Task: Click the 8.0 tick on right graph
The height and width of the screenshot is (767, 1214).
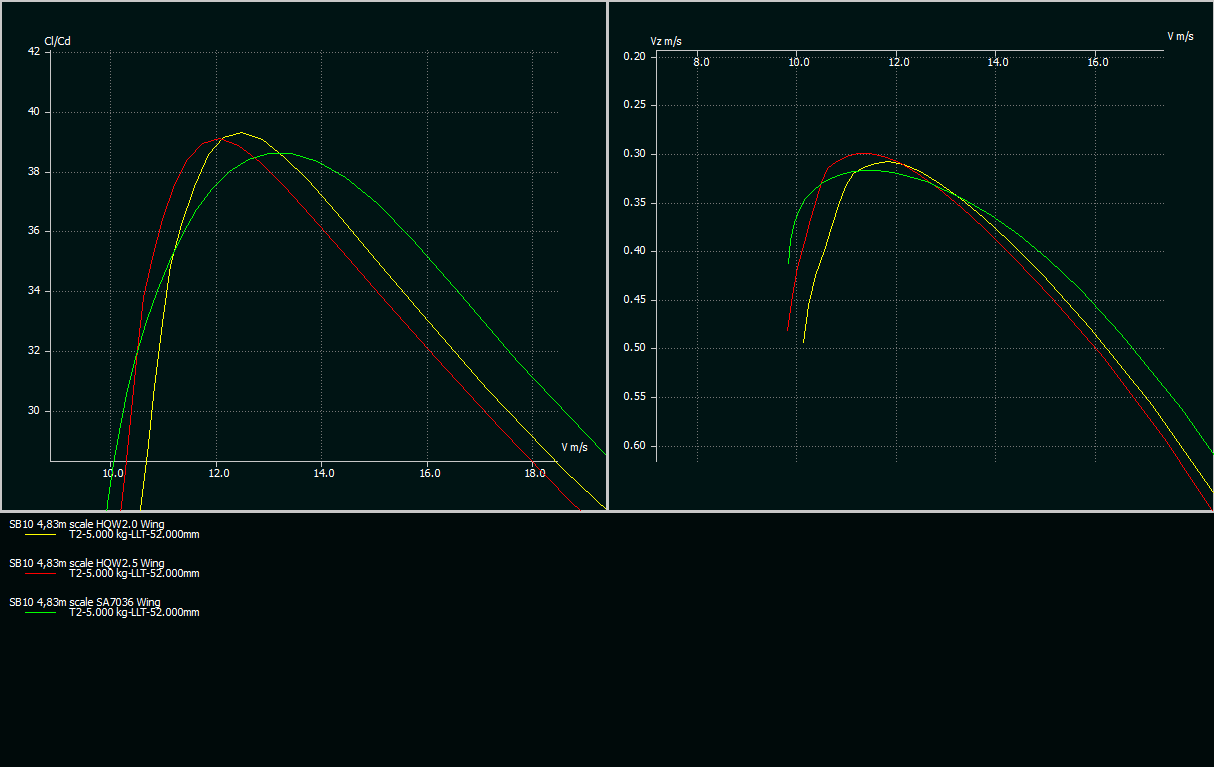Action: point(701,62)
